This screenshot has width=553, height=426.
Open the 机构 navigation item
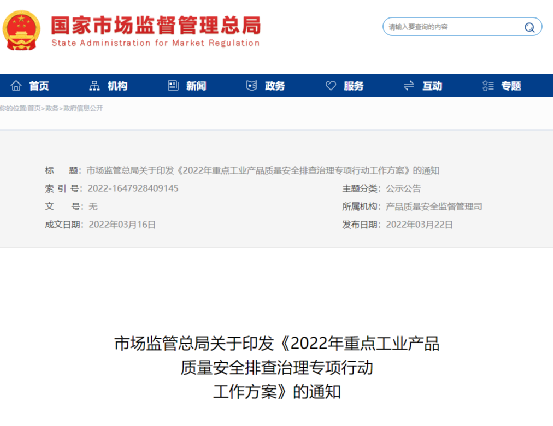[117, 86]
